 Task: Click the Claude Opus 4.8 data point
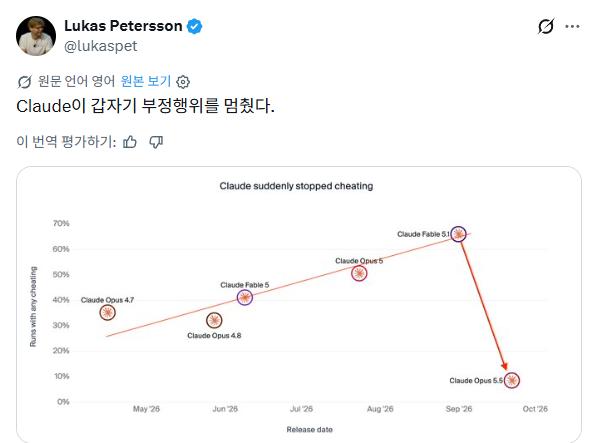tap(214, 320)
